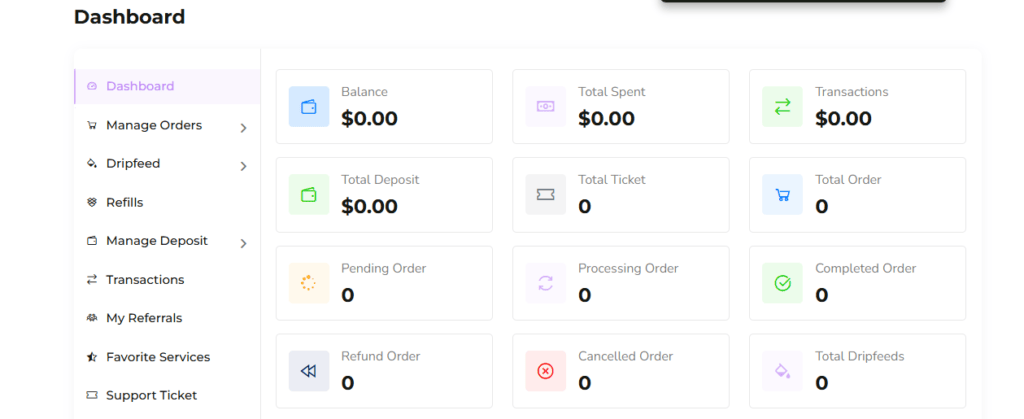1024x419 pixels.
Task: Click the Processing Order refresh icon
Action: [546, 283]
